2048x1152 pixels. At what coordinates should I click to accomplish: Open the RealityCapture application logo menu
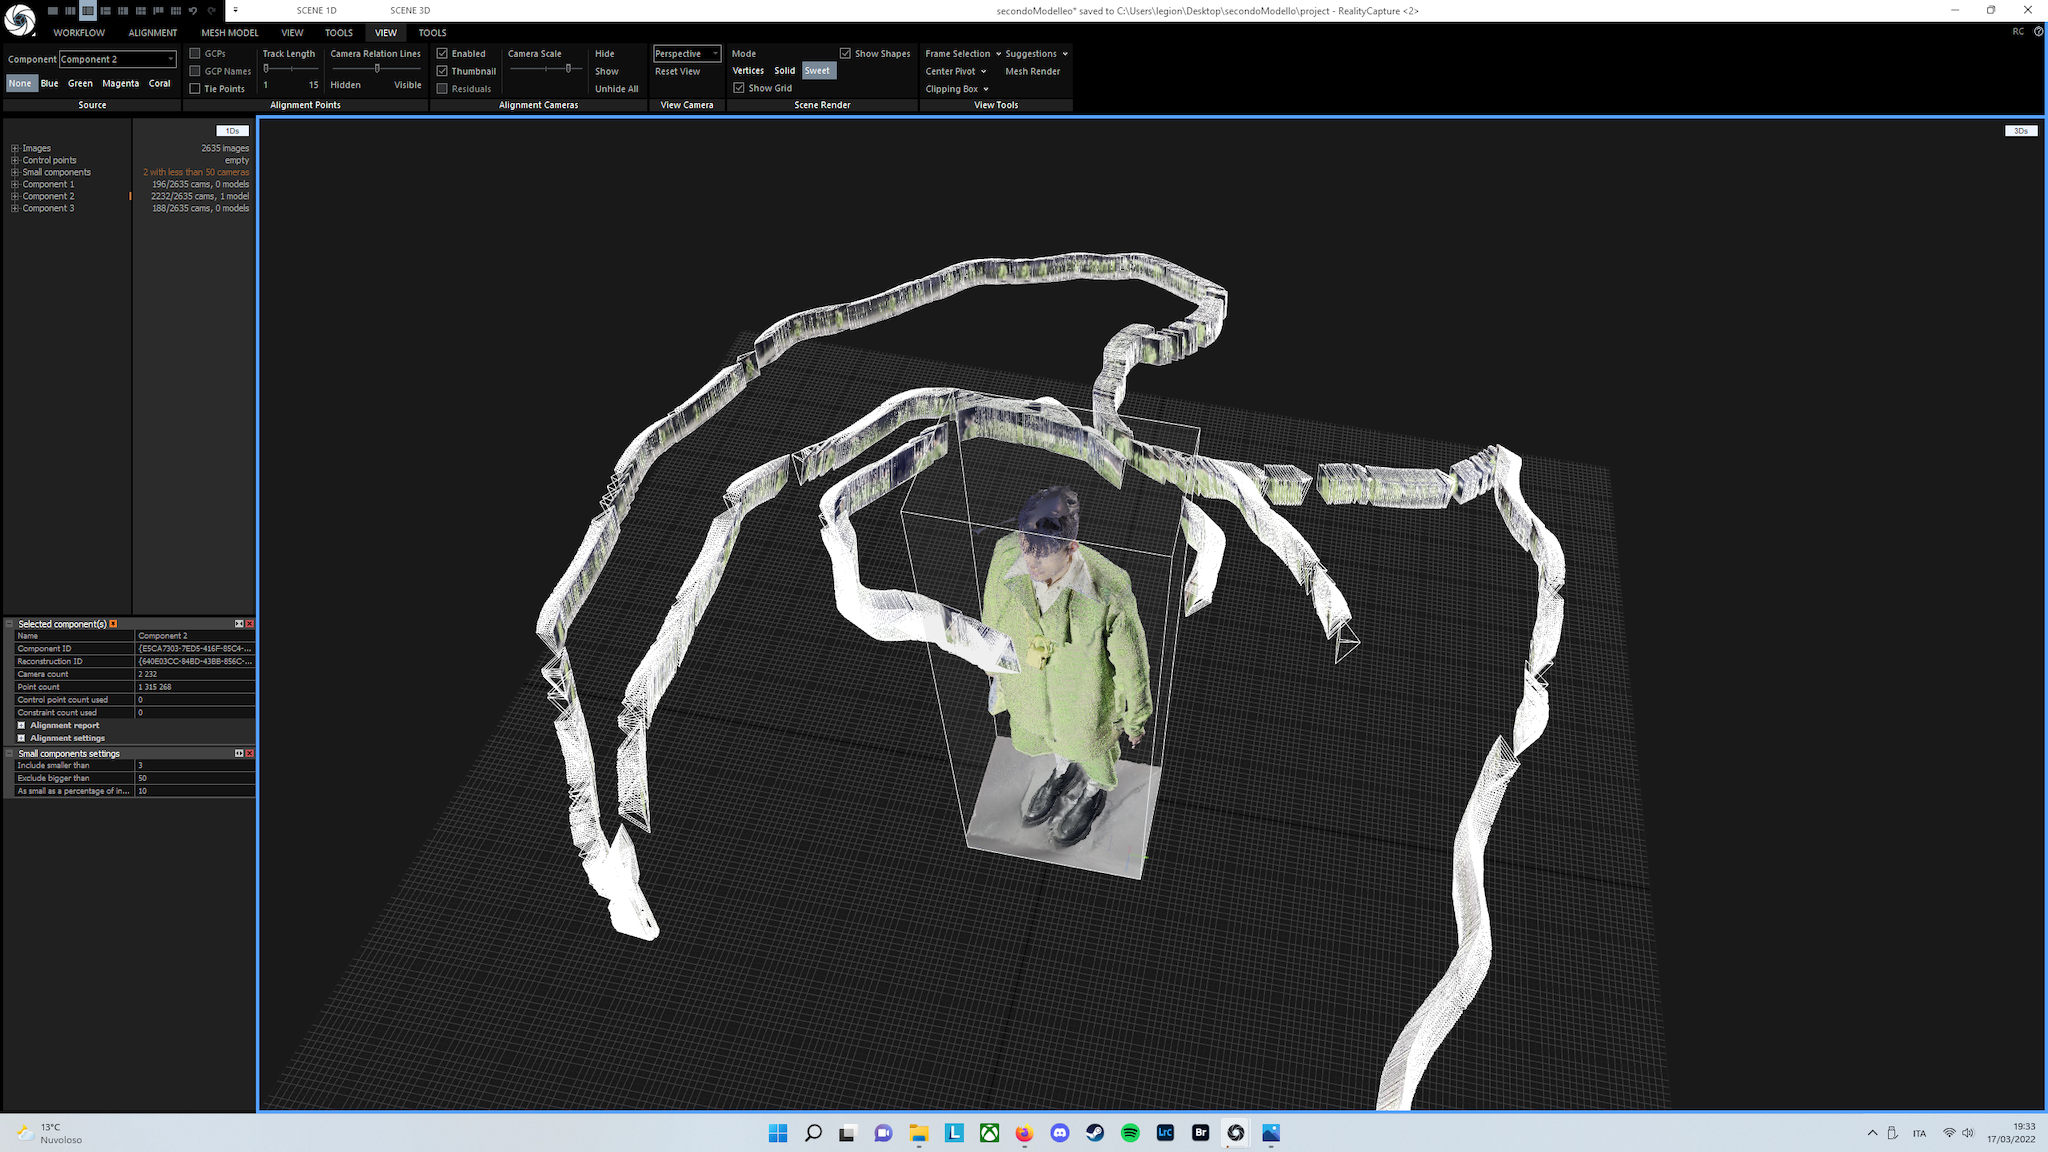[19, 19]
